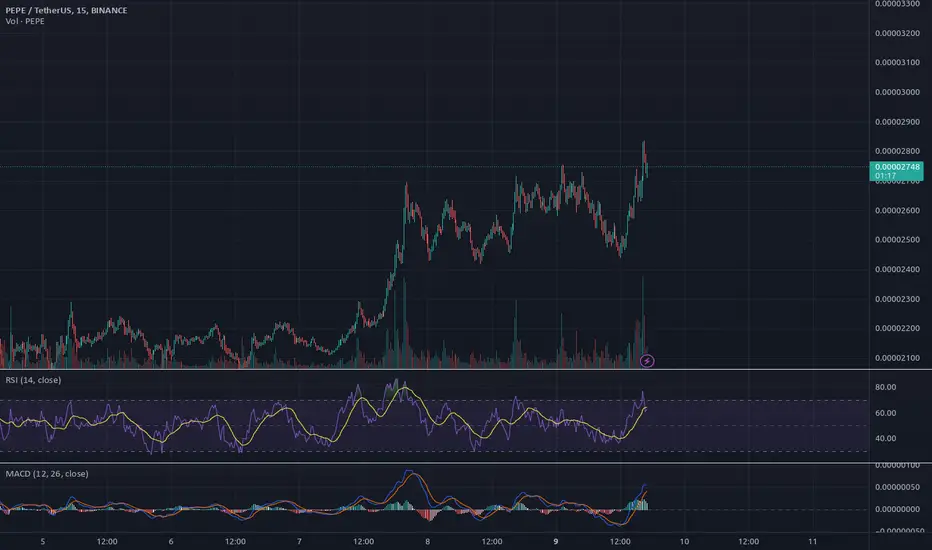Screen dimensions: 932x550
Task: Click the current price tag 0.00002748
Action: click(x=897, y=167)
